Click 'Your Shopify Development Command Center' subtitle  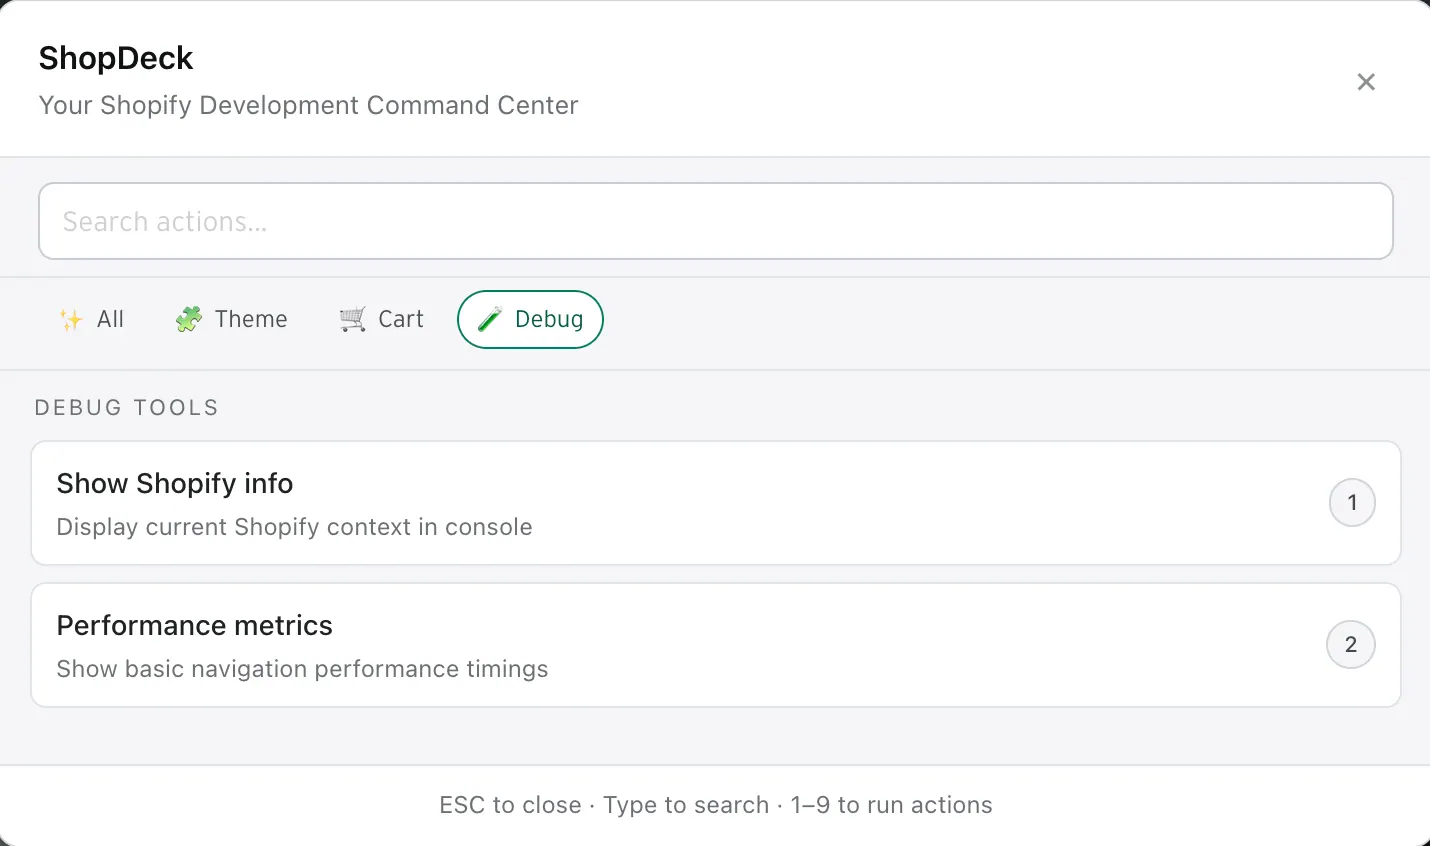(309, 106)
